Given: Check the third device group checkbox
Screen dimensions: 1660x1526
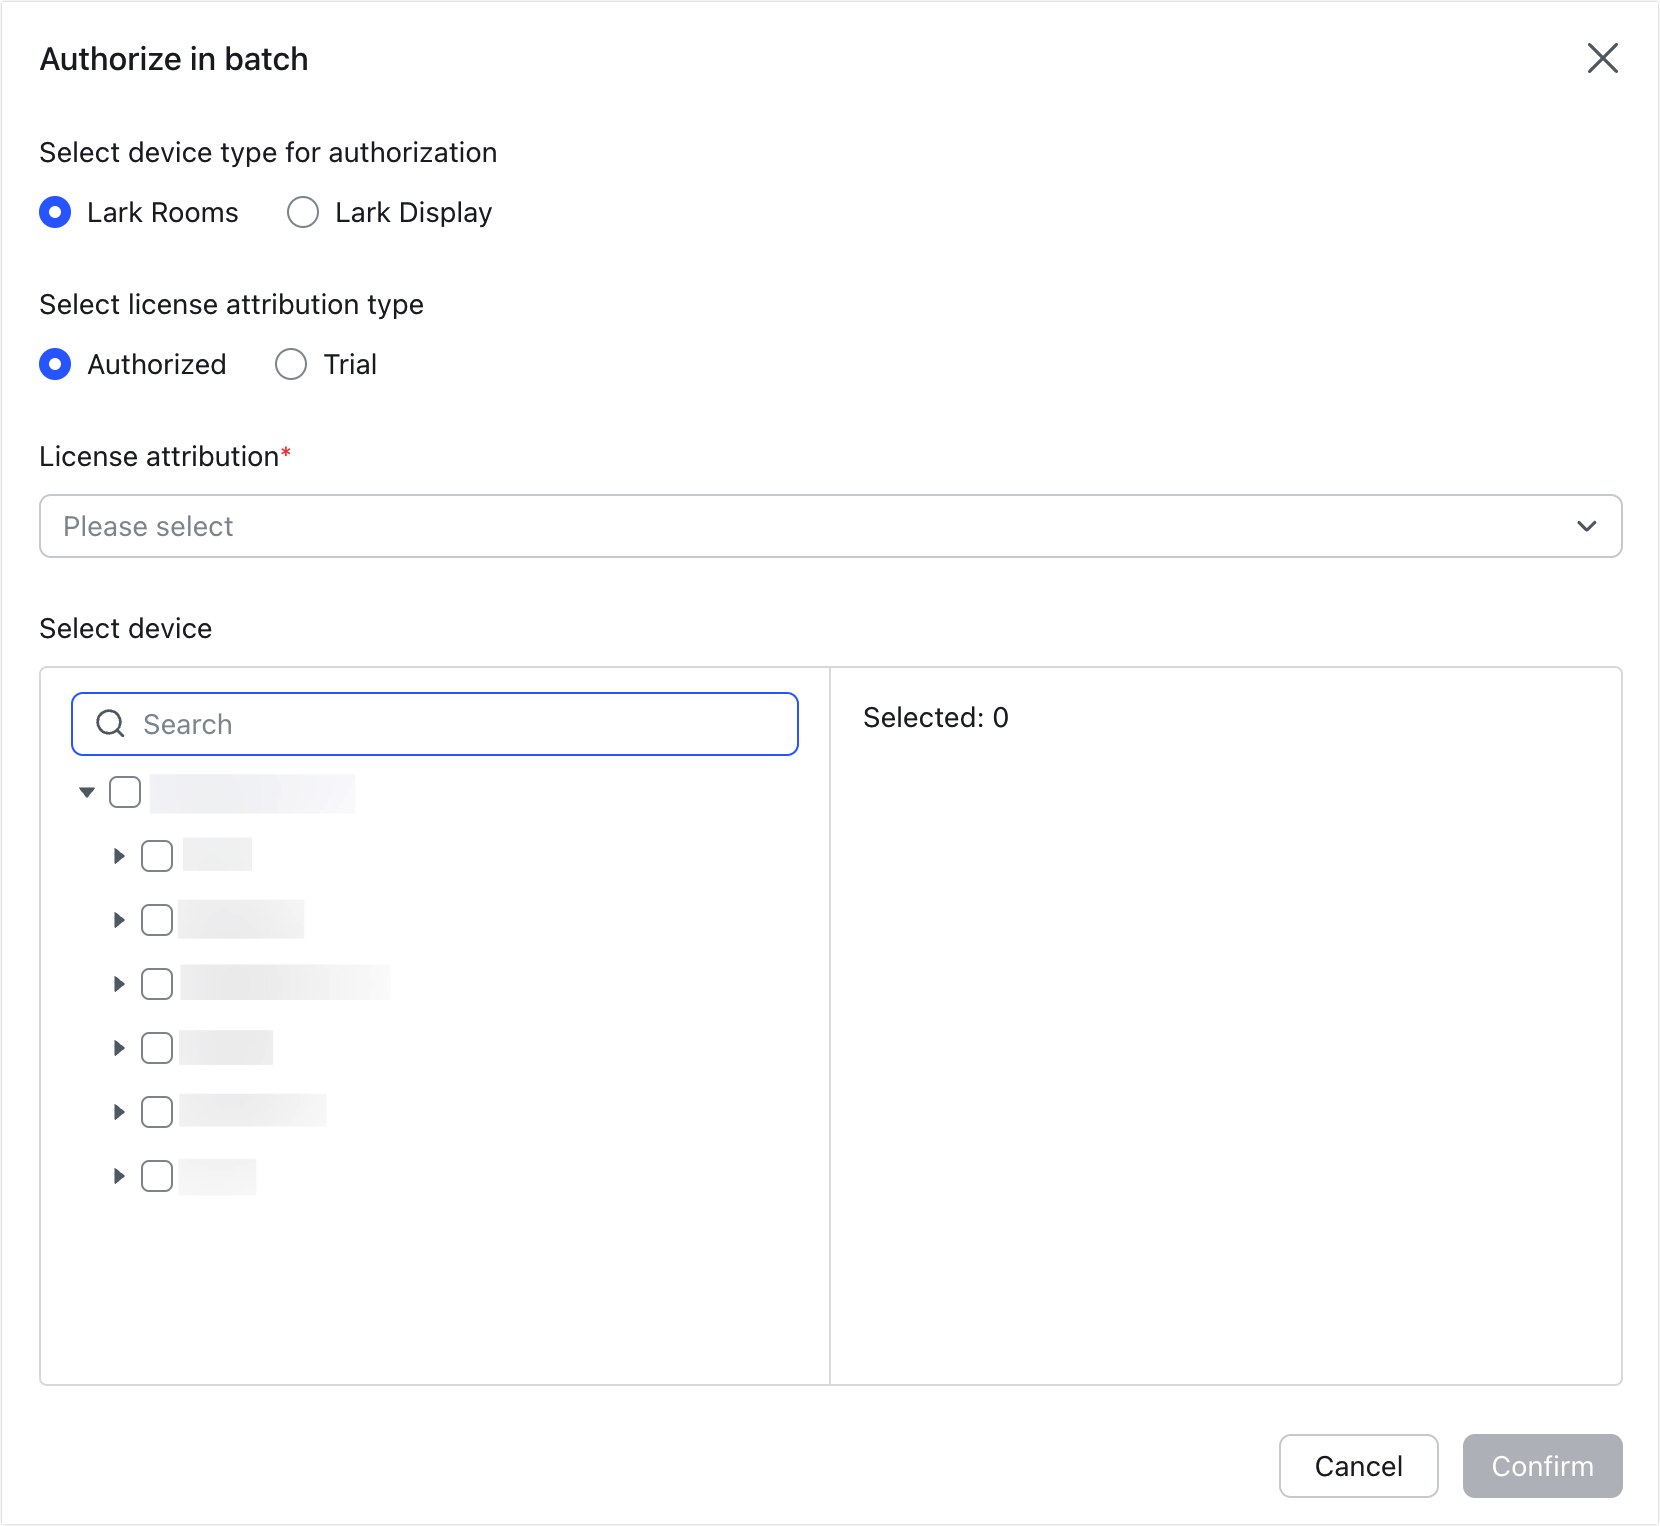Looking at the screenshot, I should tap(157, 983).
